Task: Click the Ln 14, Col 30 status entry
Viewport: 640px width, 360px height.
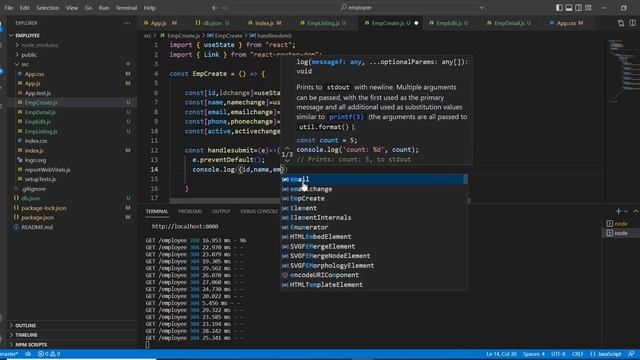Action: pos(501,354)
